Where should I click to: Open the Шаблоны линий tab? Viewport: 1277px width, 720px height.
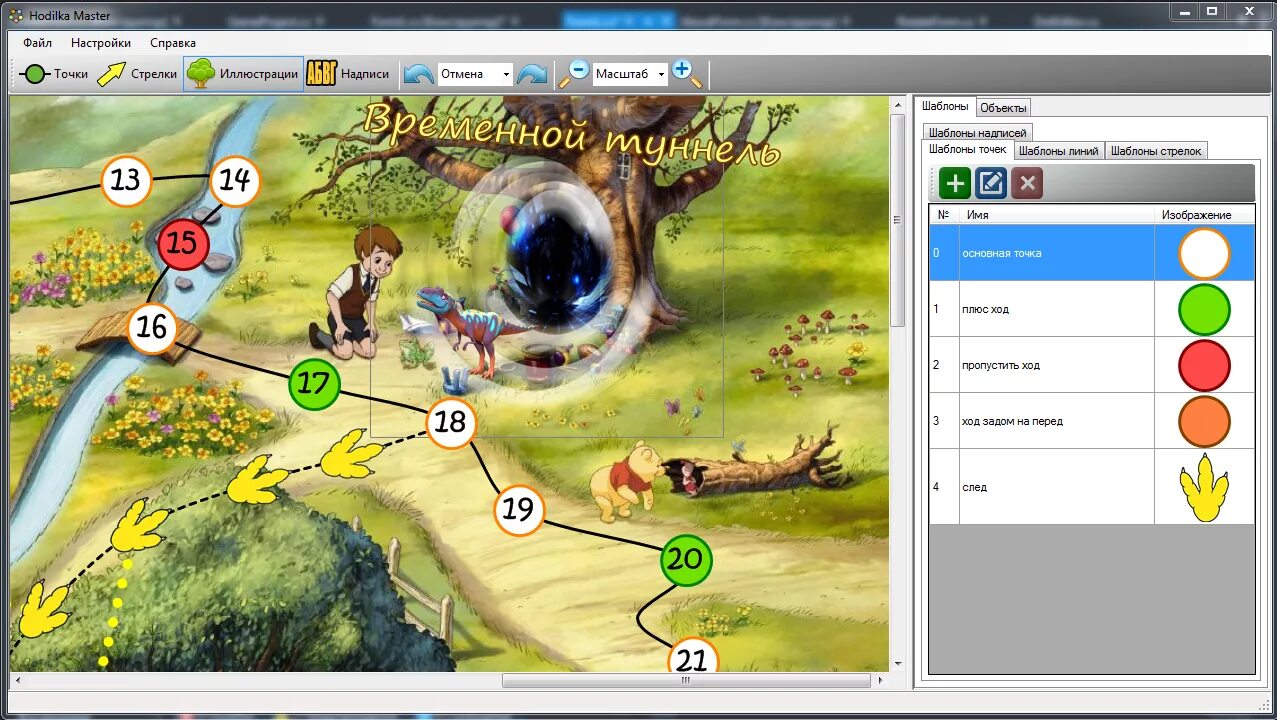click(x=1059, y=151)
